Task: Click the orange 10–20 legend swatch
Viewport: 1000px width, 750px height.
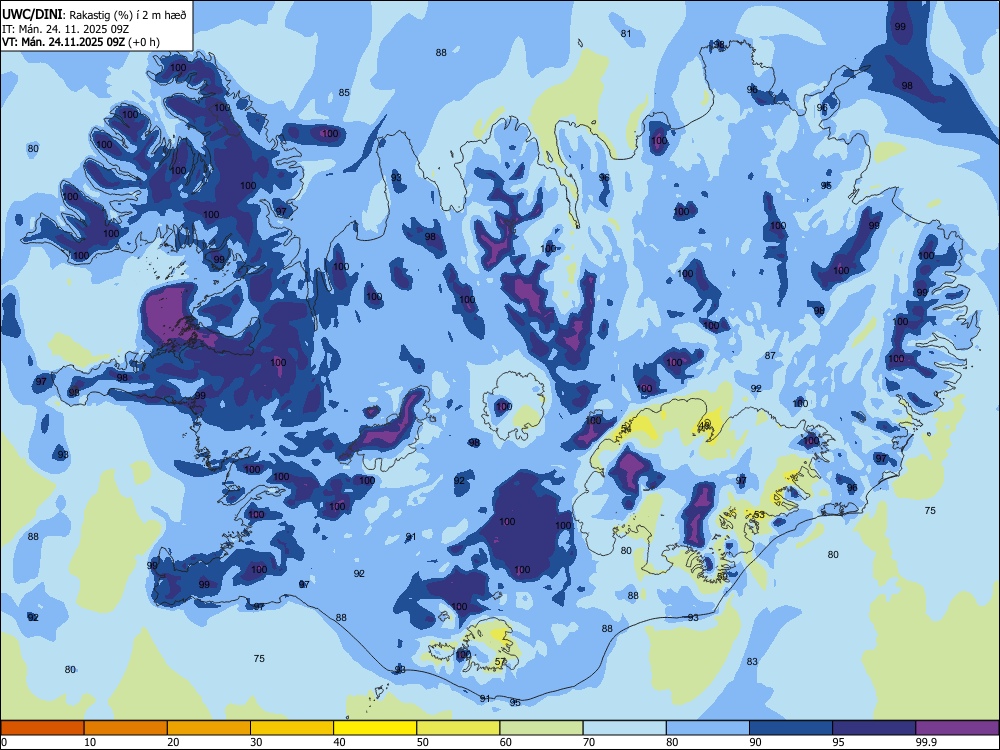Action: point(126,728)
